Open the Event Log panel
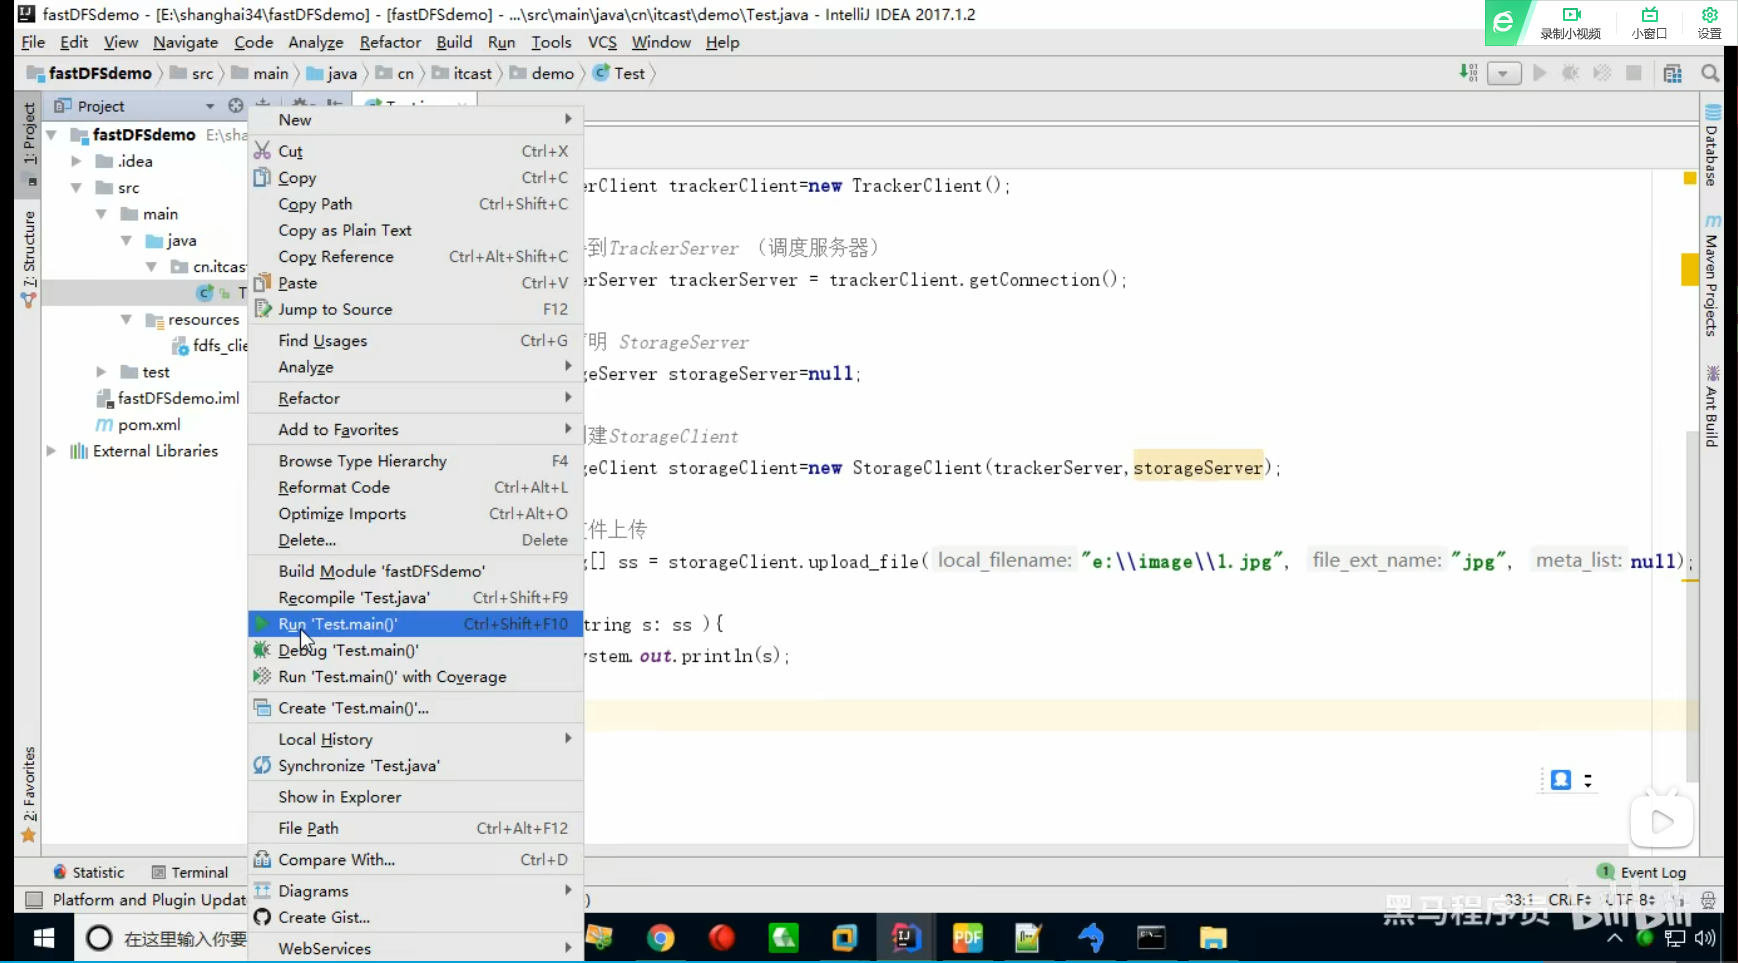This screenshot has width=1738, height=963. point(1641,872)
